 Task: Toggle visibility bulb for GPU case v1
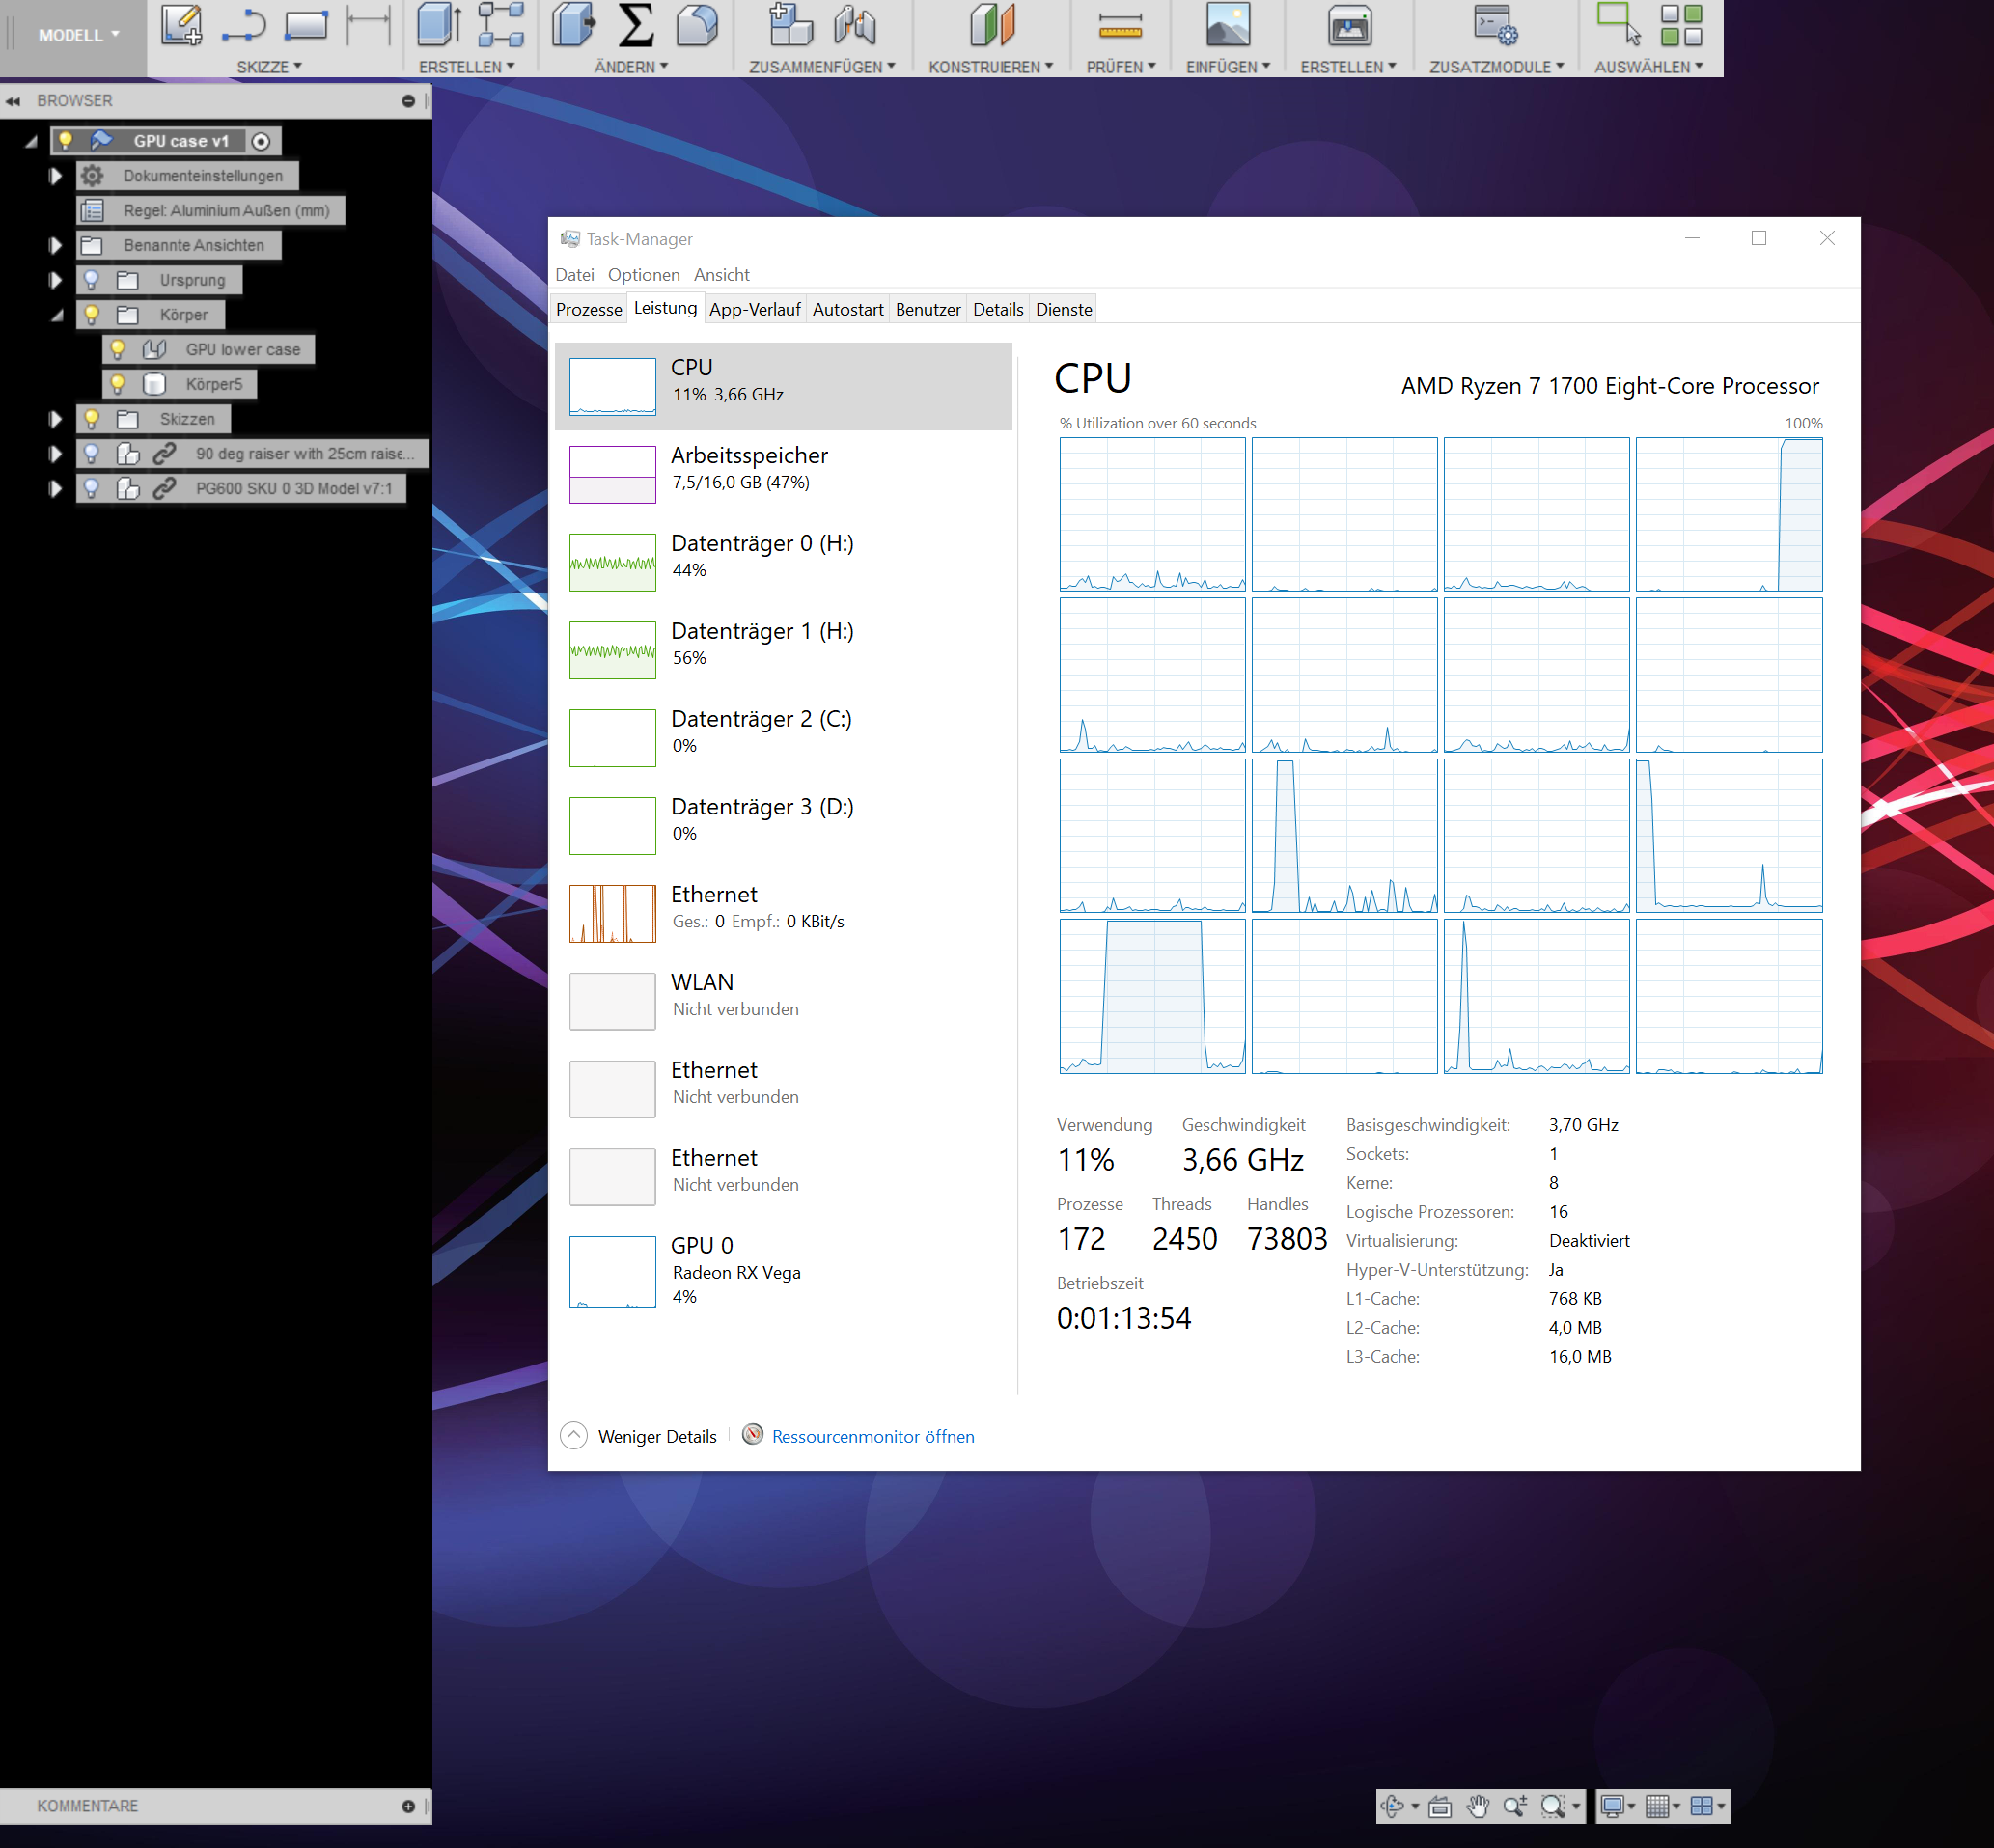[66, 141]
